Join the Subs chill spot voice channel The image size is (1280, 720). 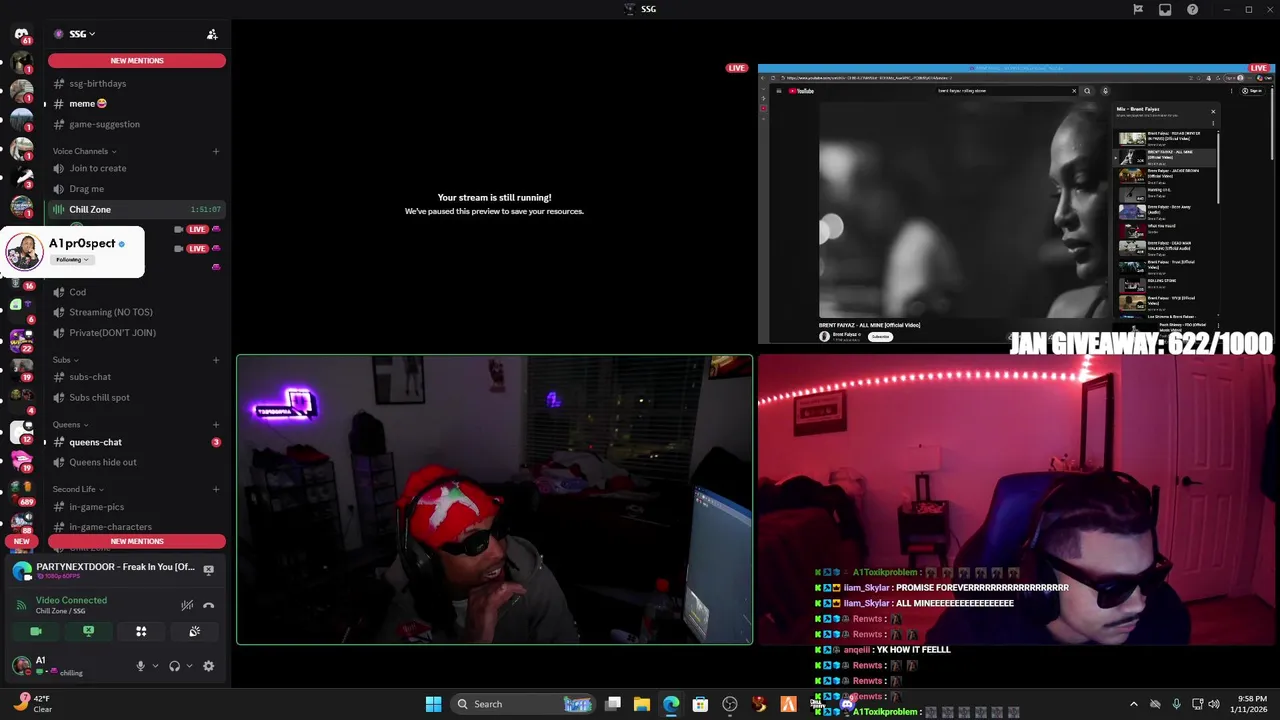[x=135, y=397]
